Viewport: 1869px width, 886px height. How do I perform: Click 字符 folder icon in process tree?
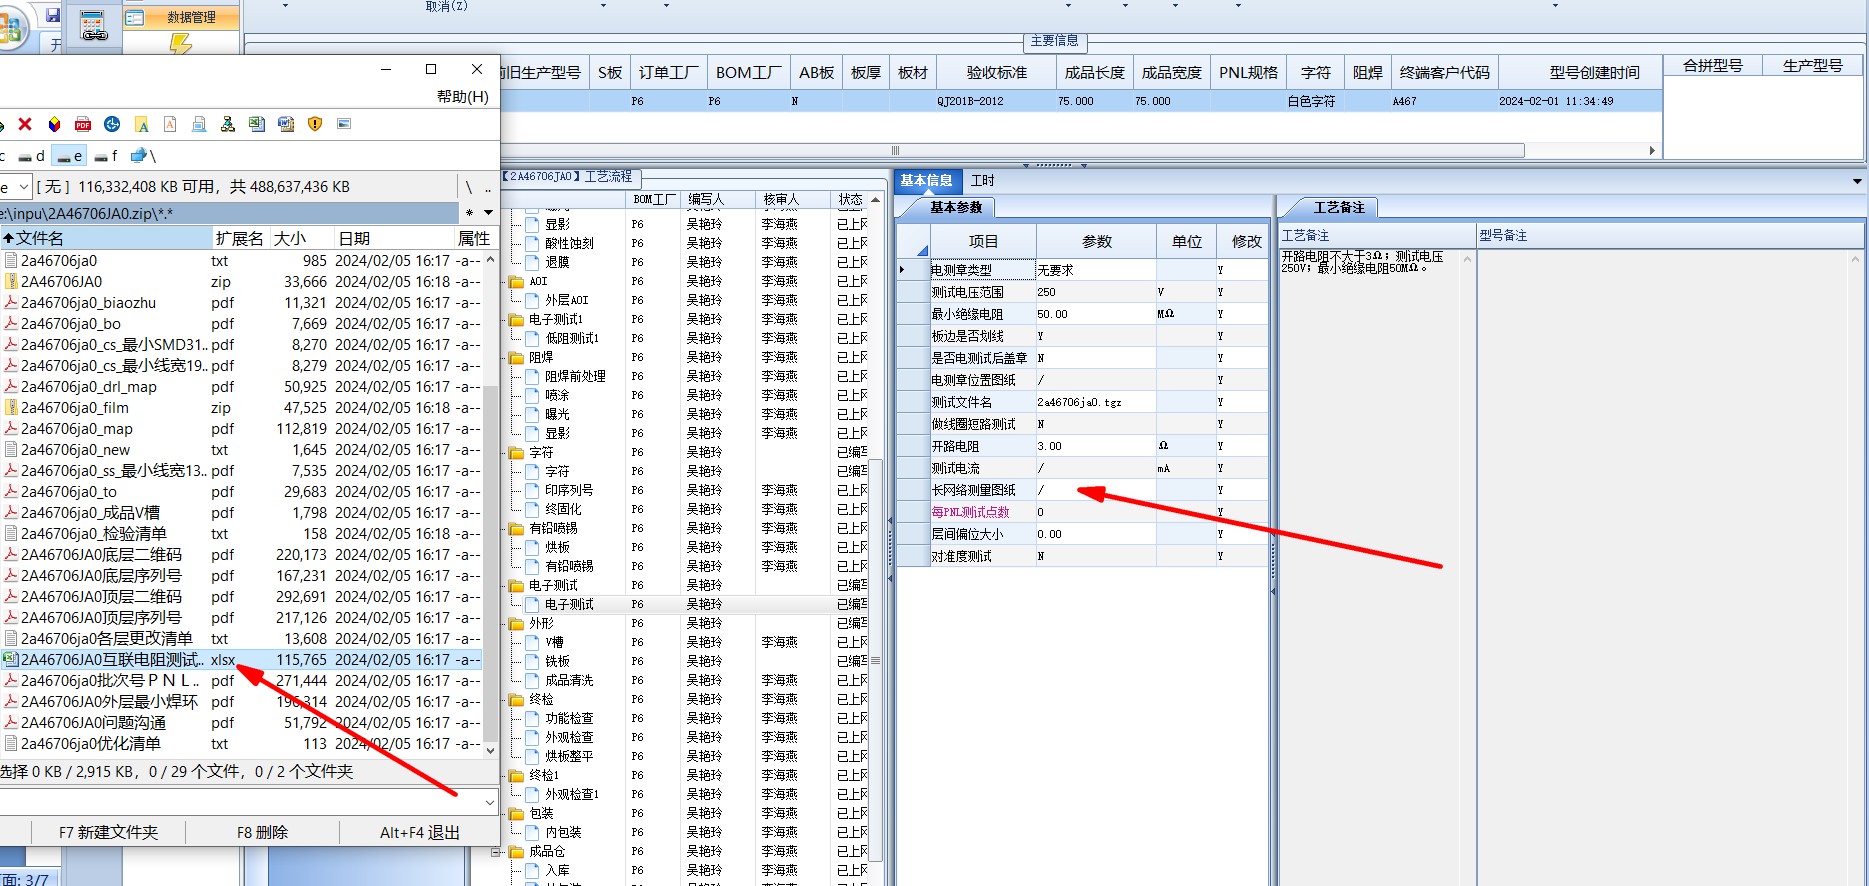516,453
